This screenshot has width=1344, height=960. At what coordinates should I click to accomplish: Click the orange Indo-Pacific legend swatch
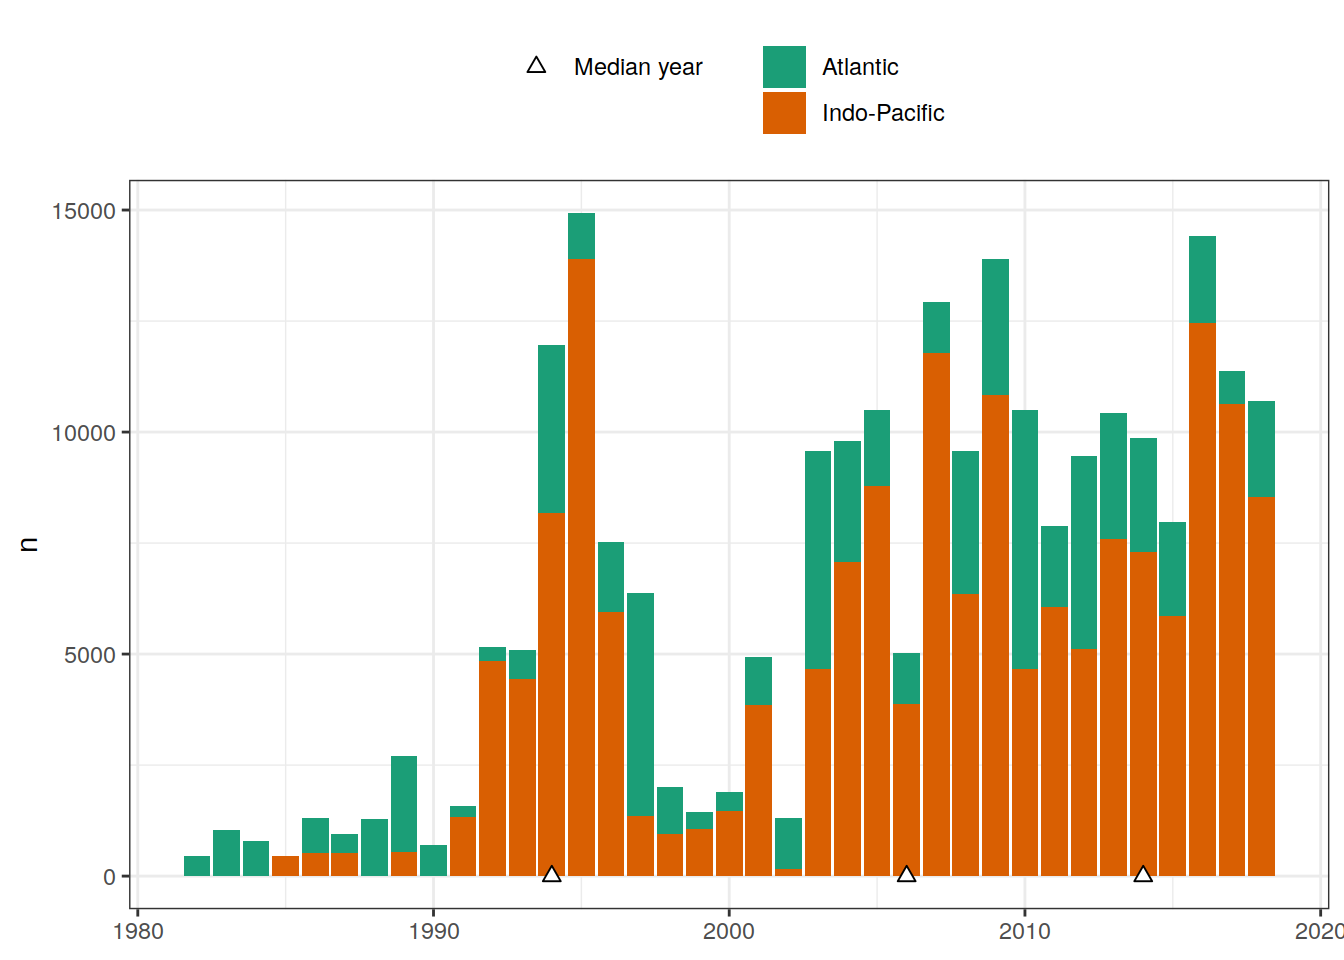(784, 113)
